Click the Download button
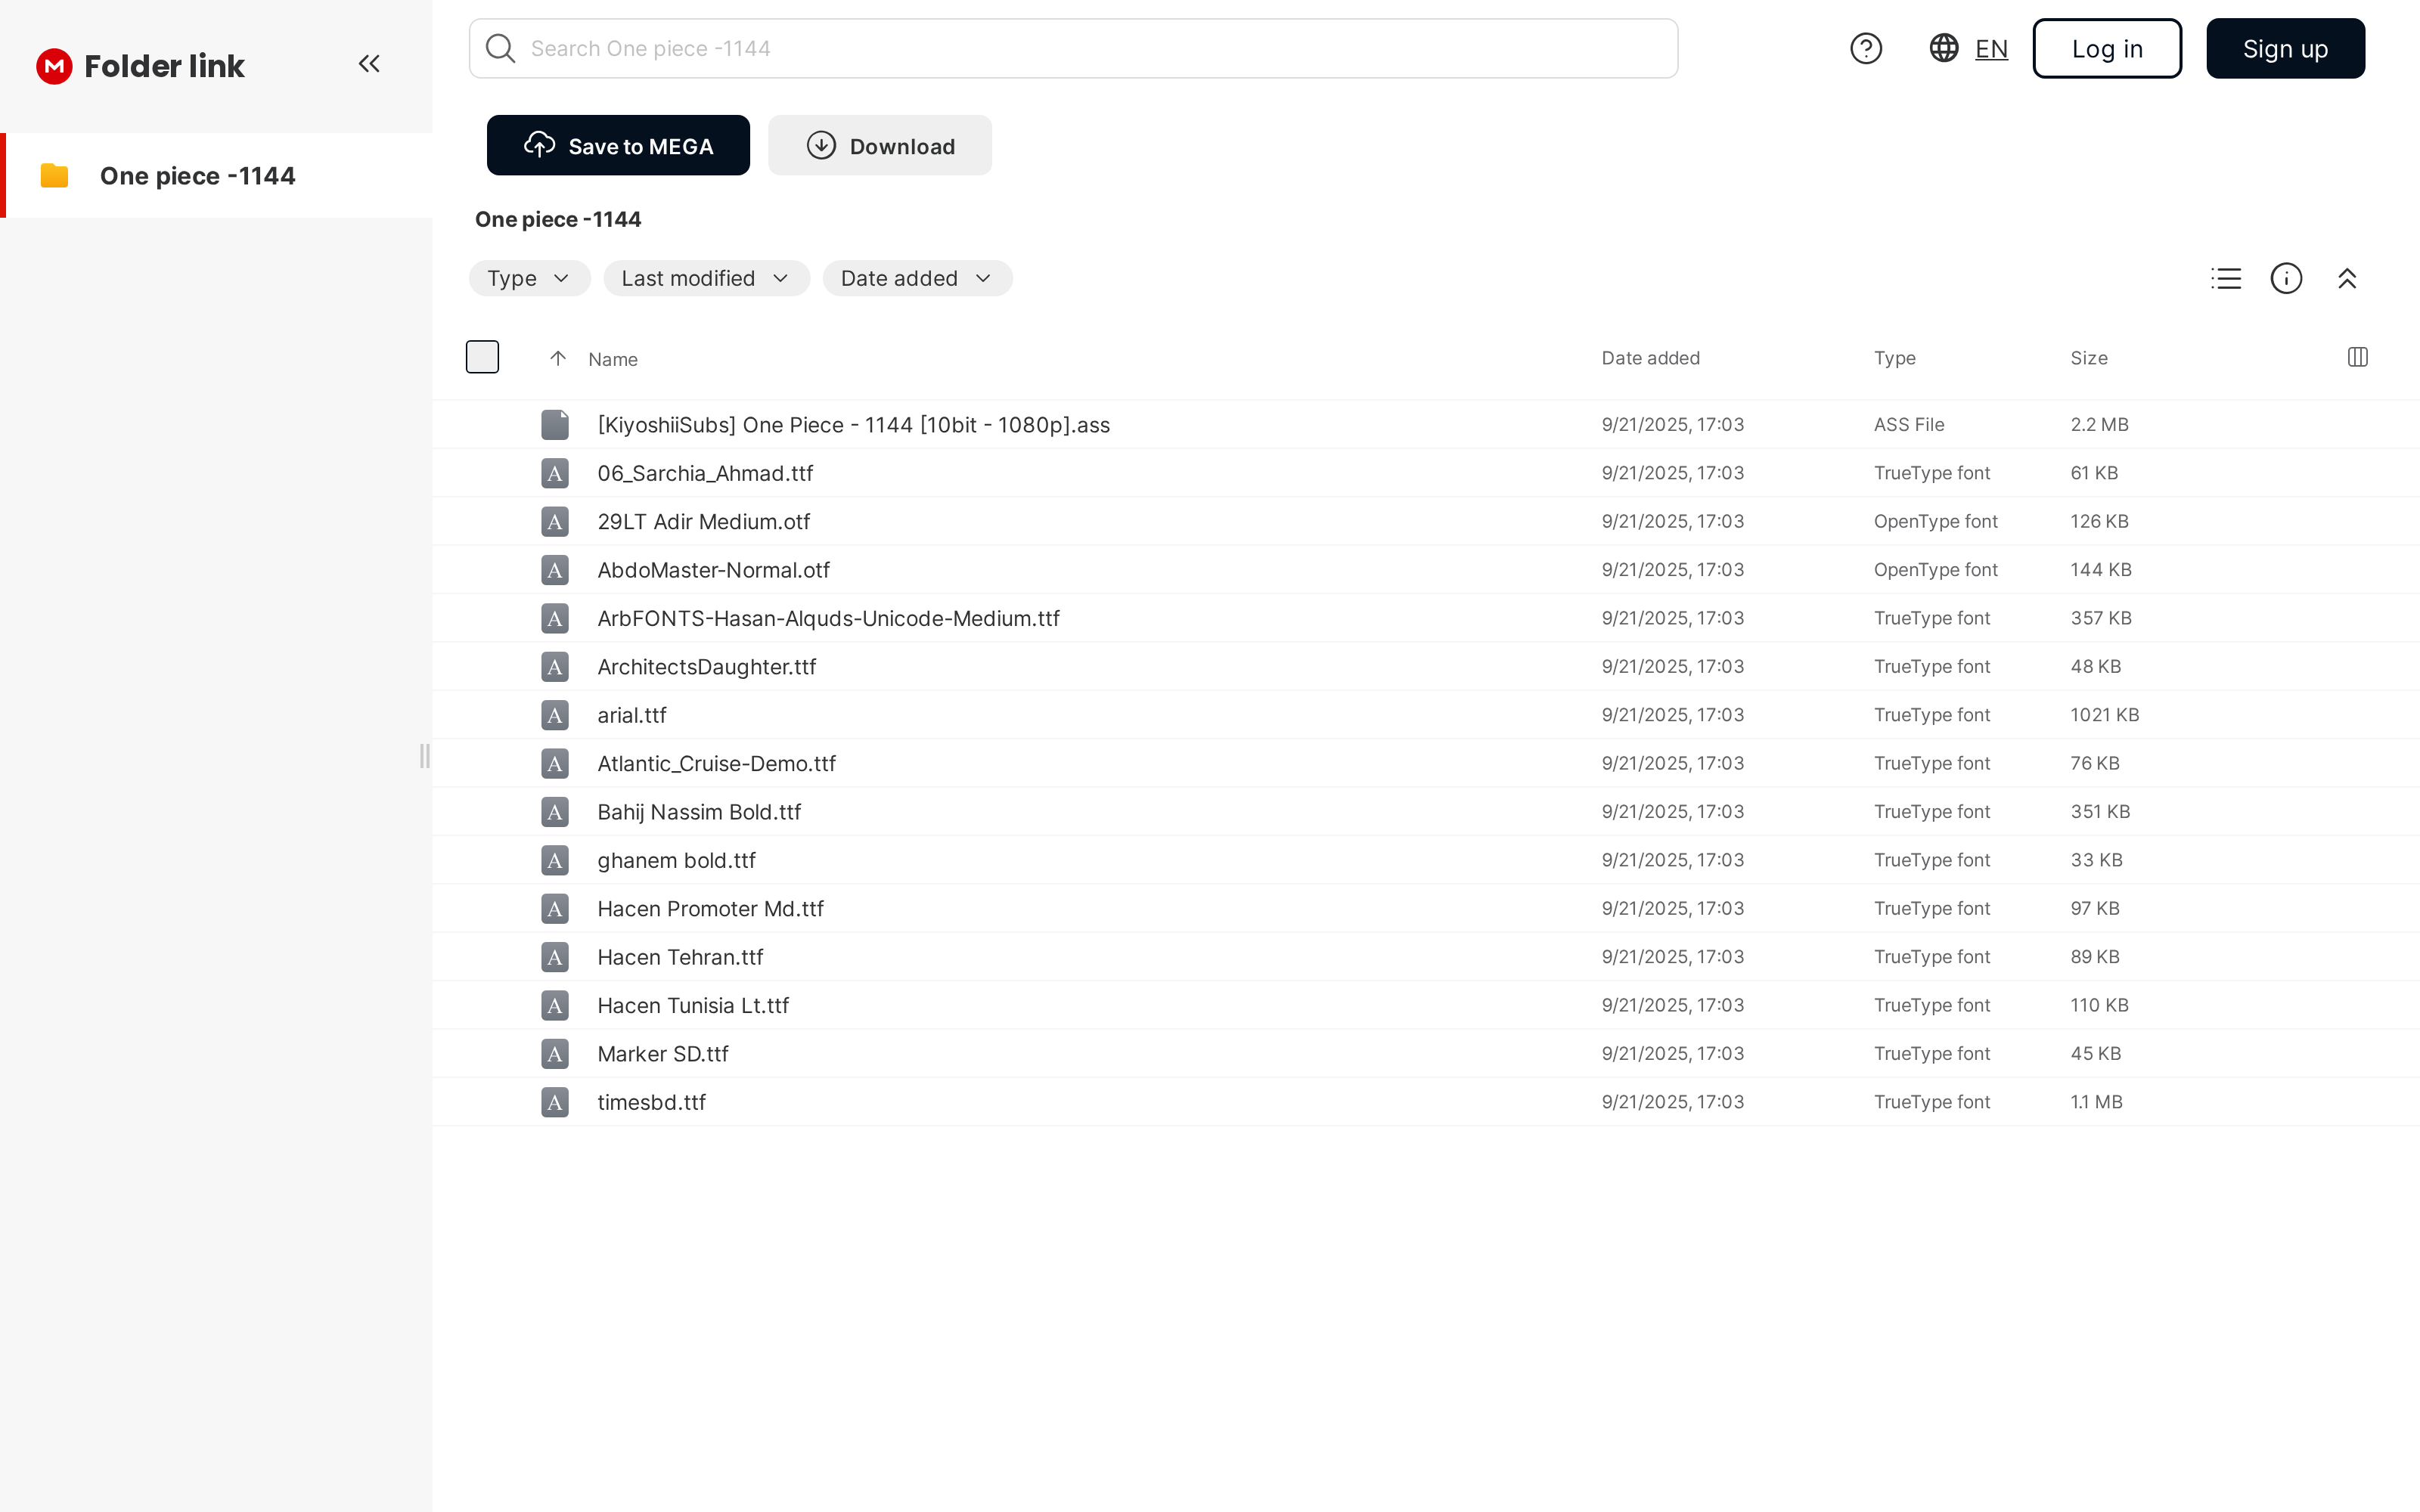The width and height of the screenshot is (2420, 1512). click(x=880, y=145)
